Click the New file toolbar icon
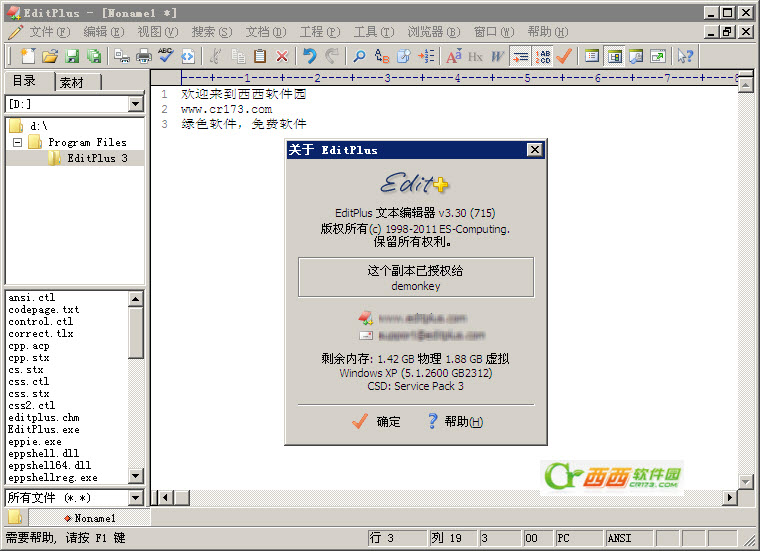Viewport: 760px width, 551px height. pyautogui.click(x=28, y=56)
